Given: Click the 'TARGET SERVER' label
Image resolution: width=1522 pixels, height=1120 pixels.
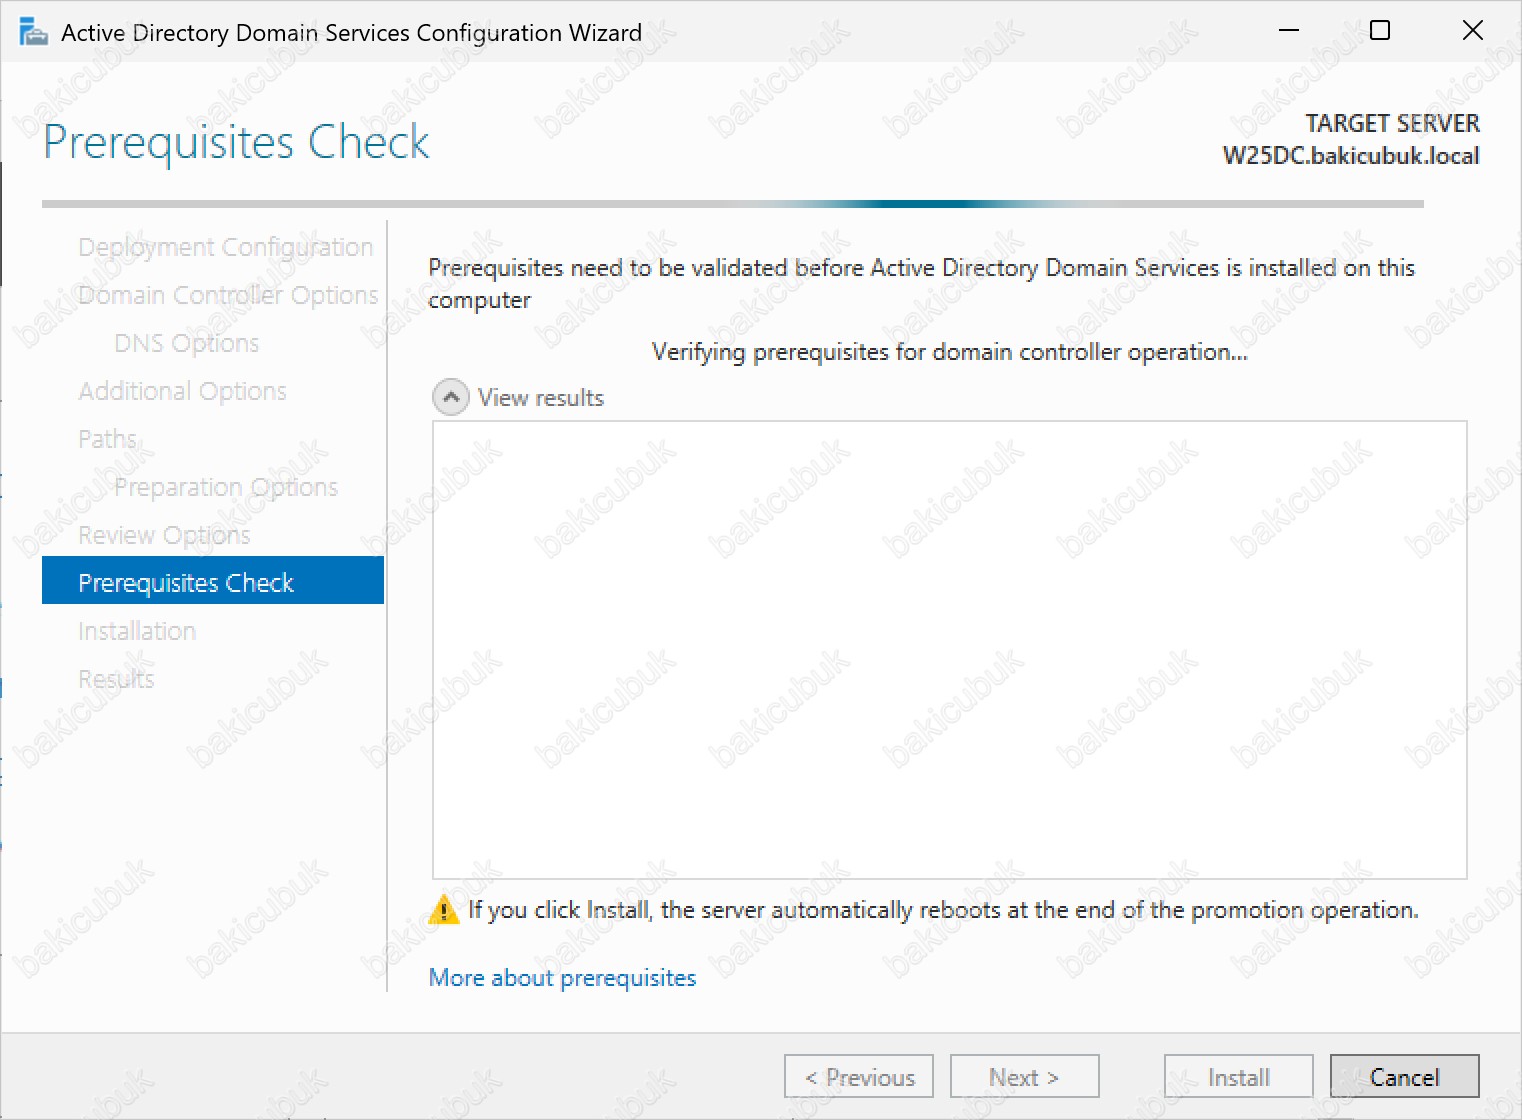Looking at the screenshot, I should pos(1392,123).
